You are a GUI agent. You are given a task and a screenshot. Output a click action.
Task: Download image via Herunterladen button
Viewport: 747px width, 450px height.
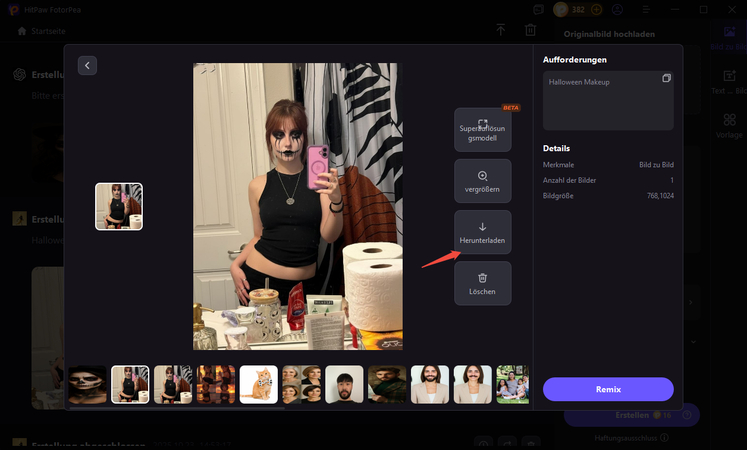[x=483, y=232]
